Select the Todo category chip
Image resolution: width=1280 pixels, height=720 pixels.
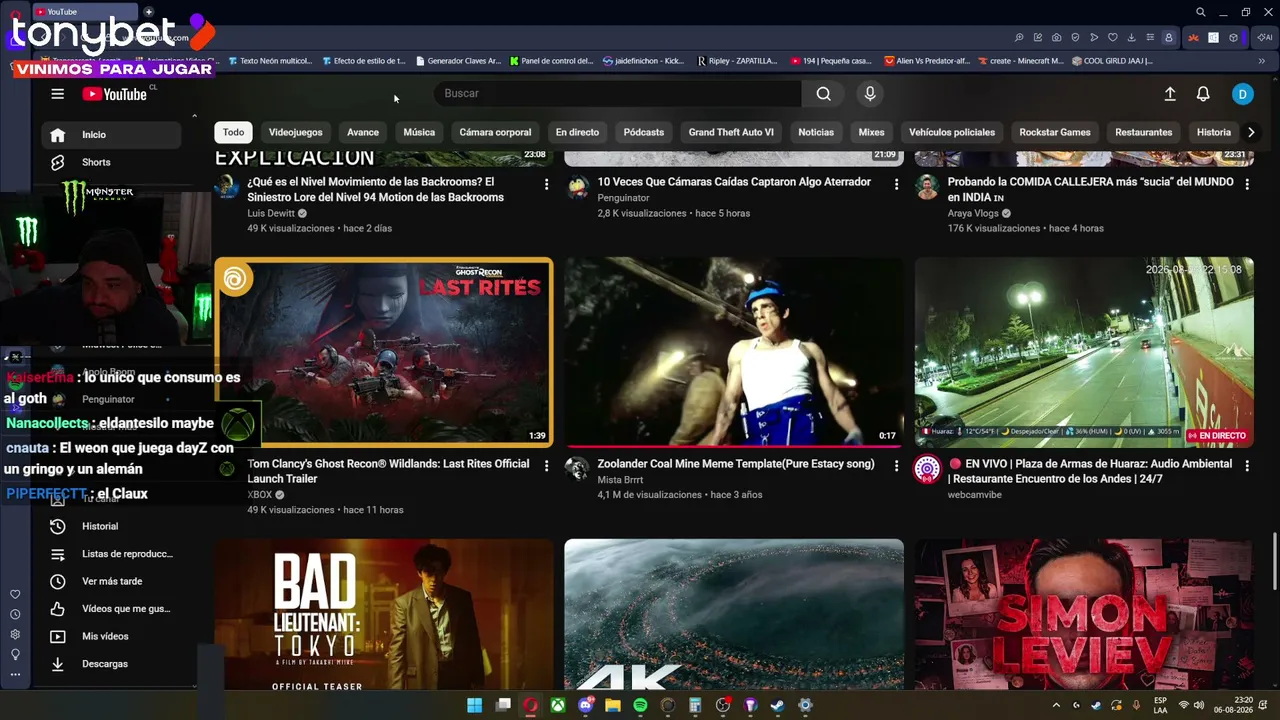233,132
